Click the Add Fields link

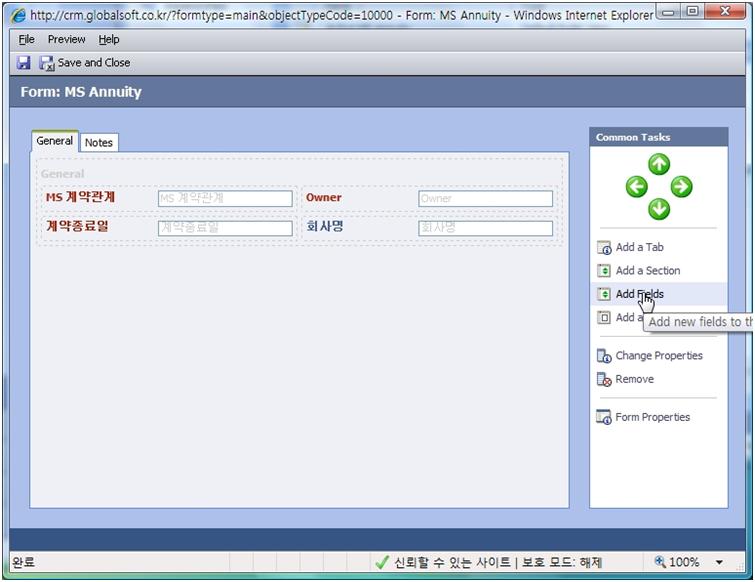tap(639, 294)
